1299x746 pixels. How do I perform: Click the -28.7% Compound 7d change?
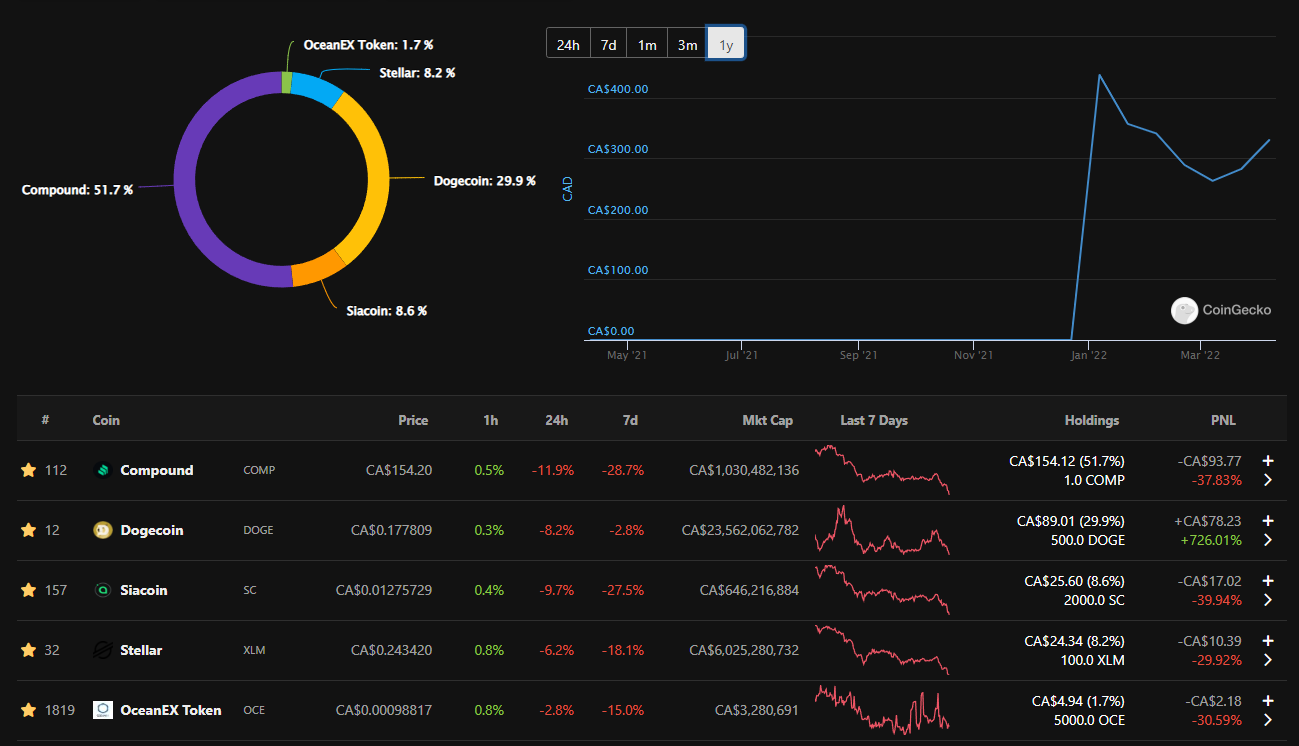[625, 470]
